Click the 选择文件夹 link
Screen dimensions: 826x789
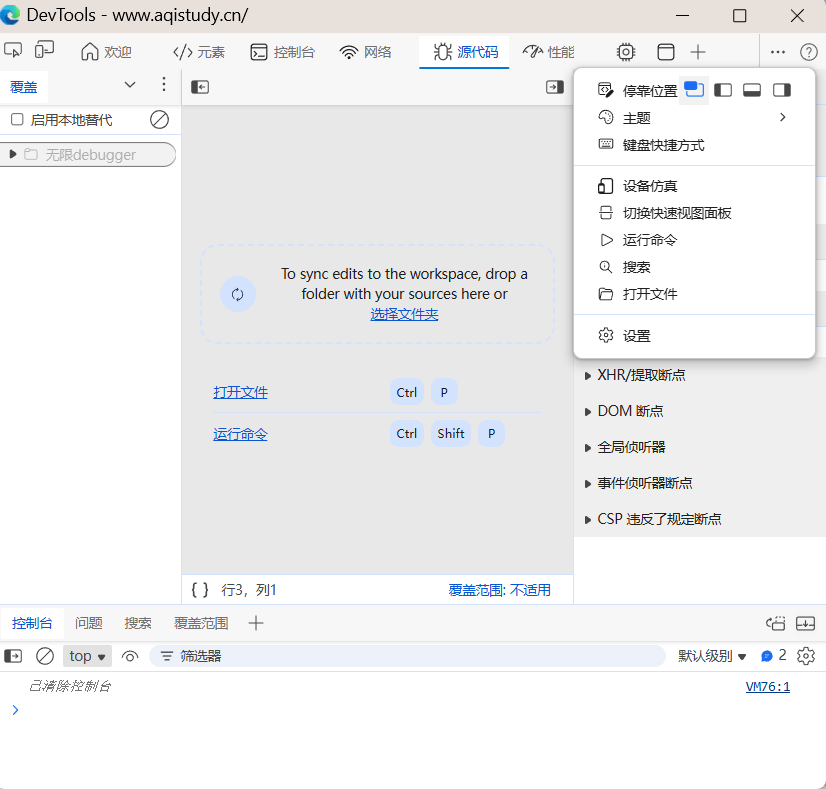pos(404,314)
